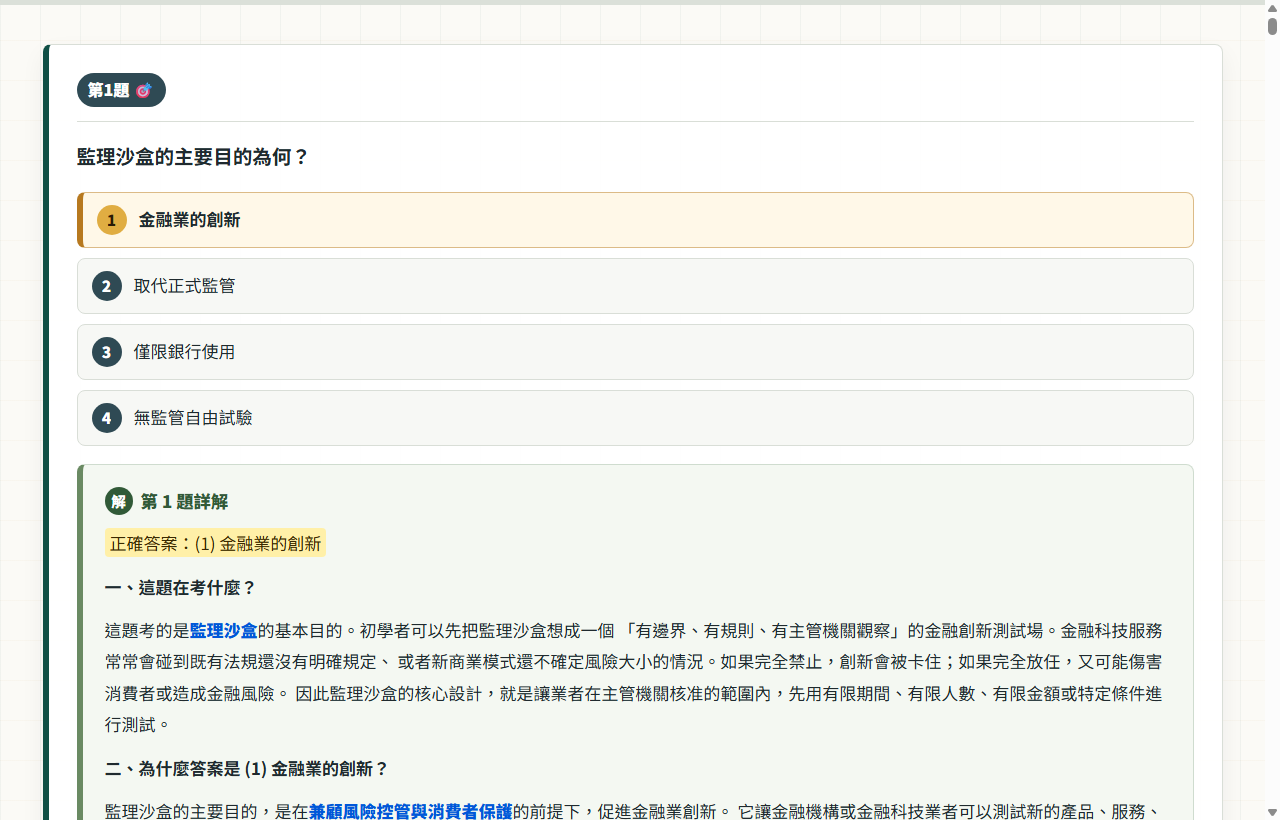Pick answer option 3 僅限銀行使用

(x=635, y=352)
